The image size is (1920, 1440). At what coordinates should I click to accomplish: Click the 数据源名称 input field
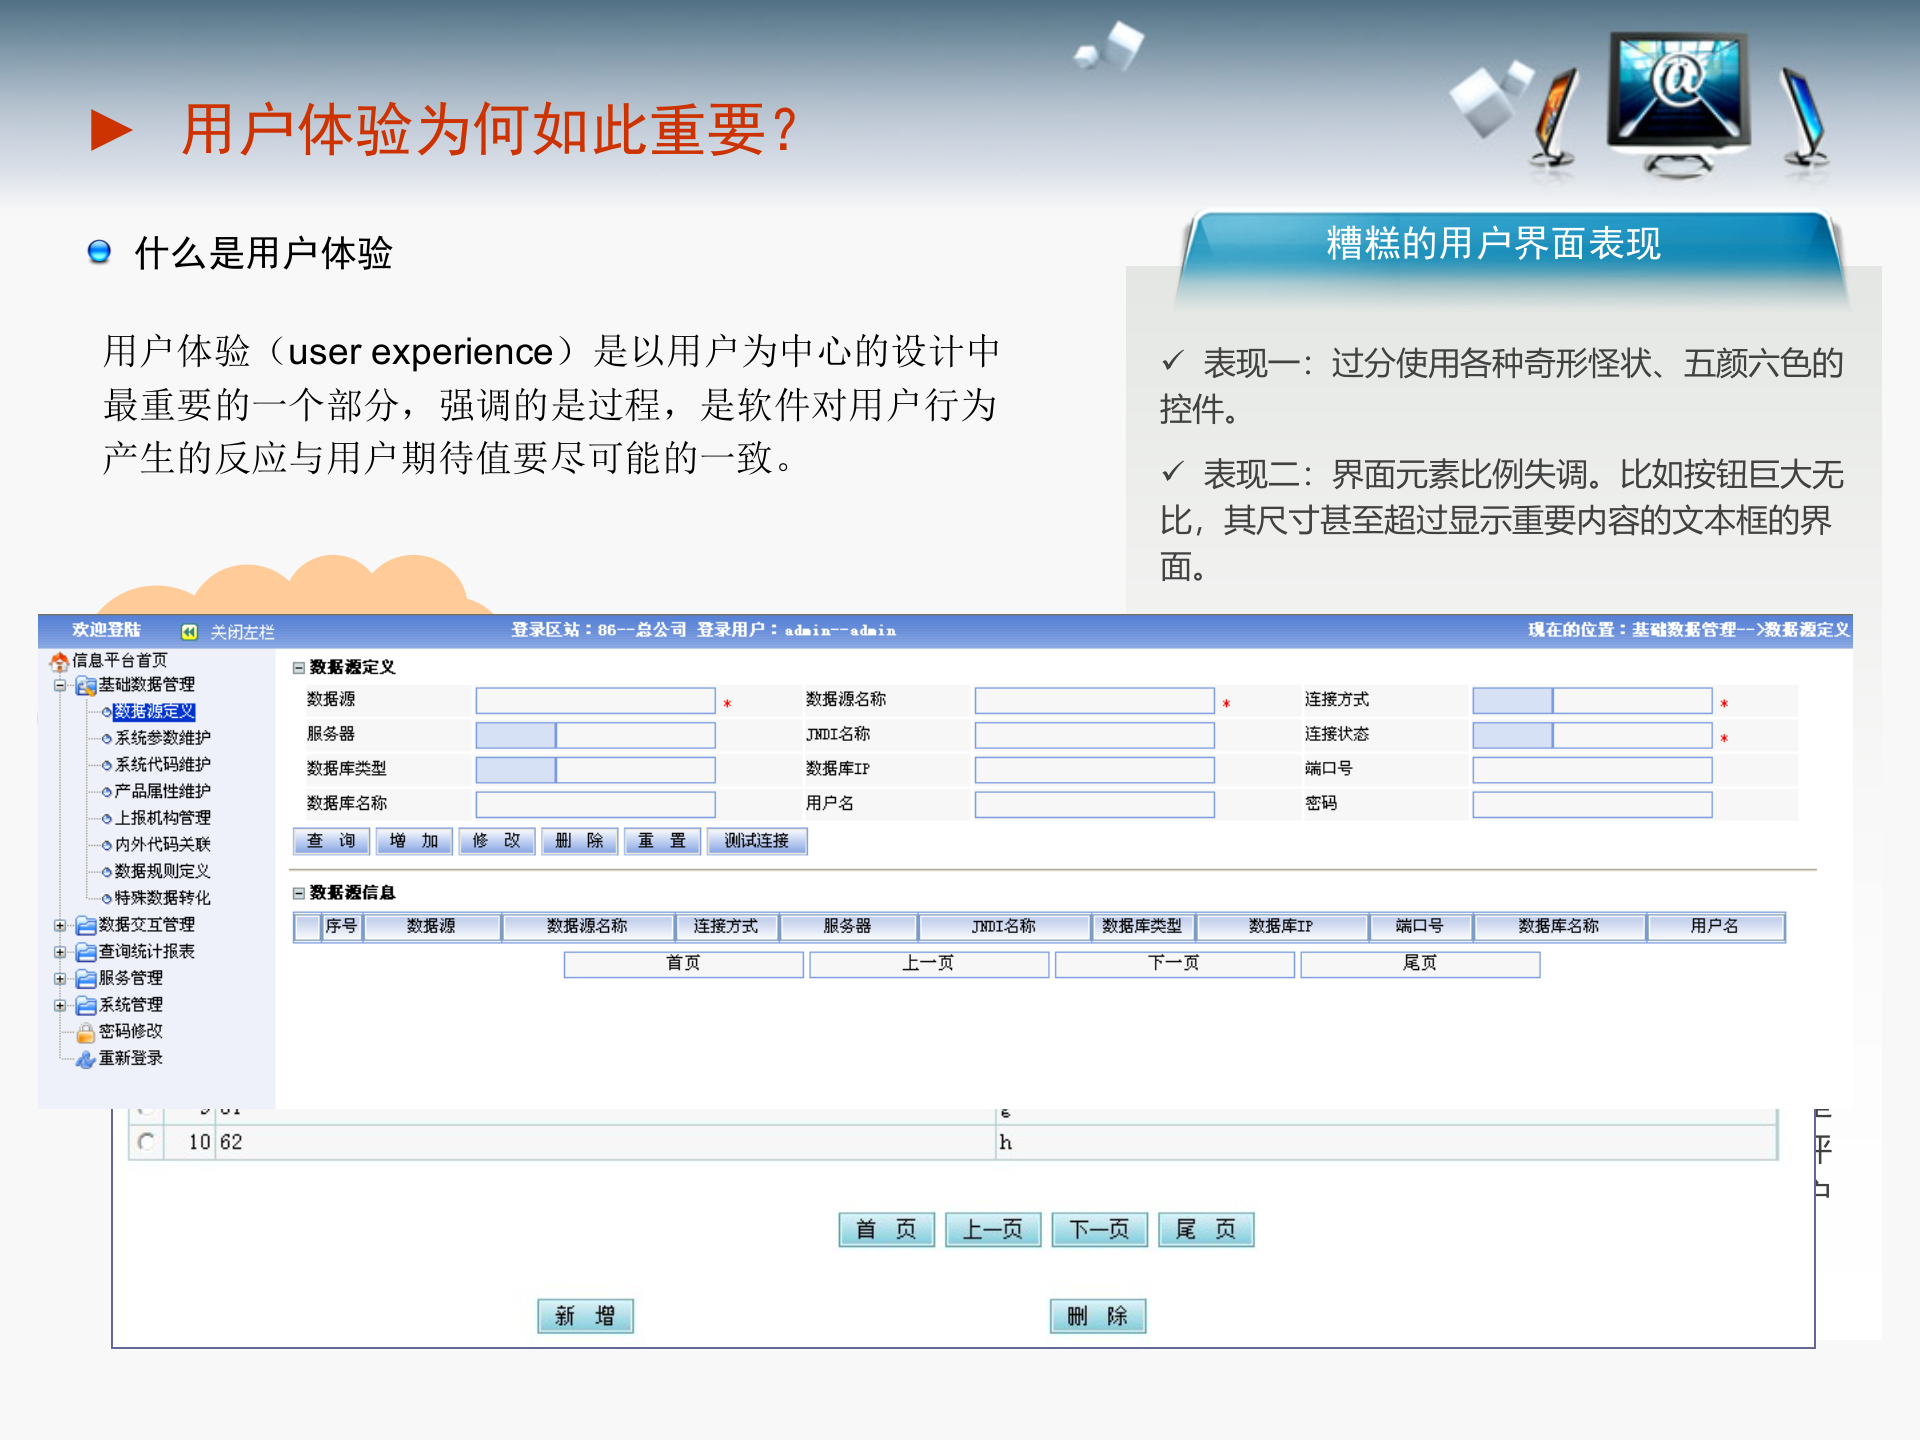point(1093,700)
